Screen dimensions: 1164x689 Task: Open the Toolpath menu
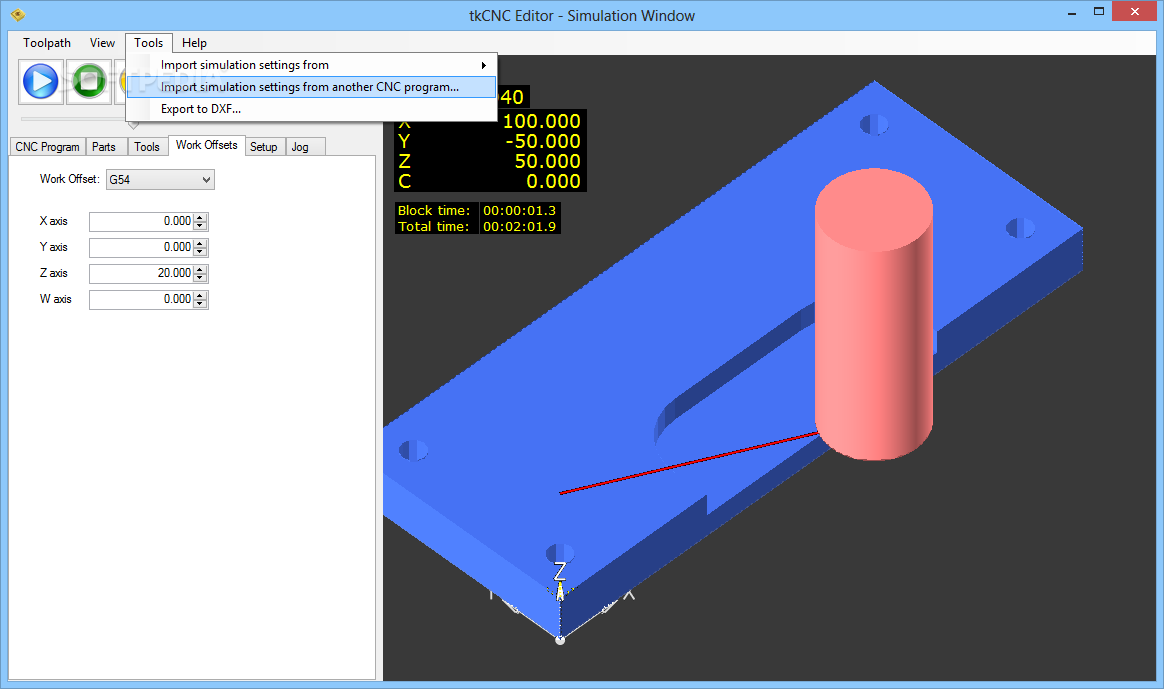pyautogui.click(x=47, y=43)
